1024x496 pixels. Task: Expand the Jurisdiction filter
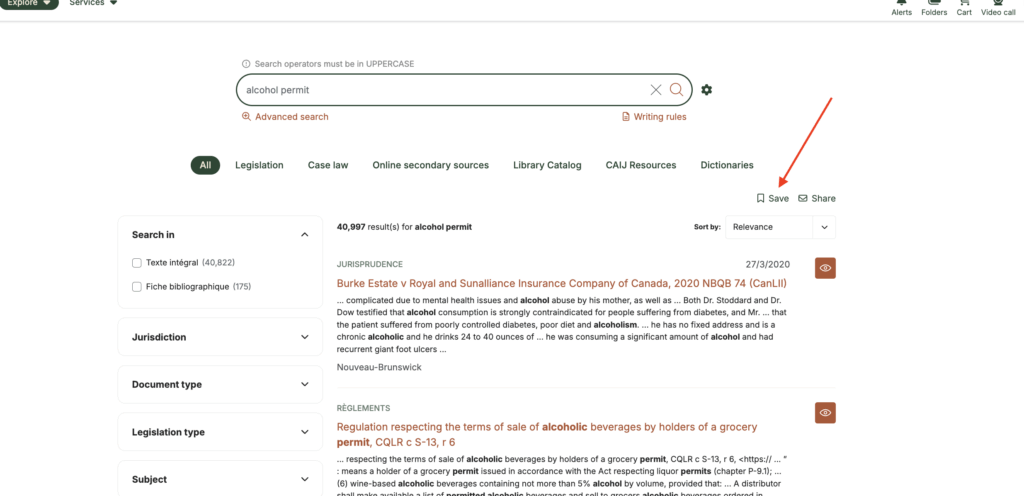[220, 337]
